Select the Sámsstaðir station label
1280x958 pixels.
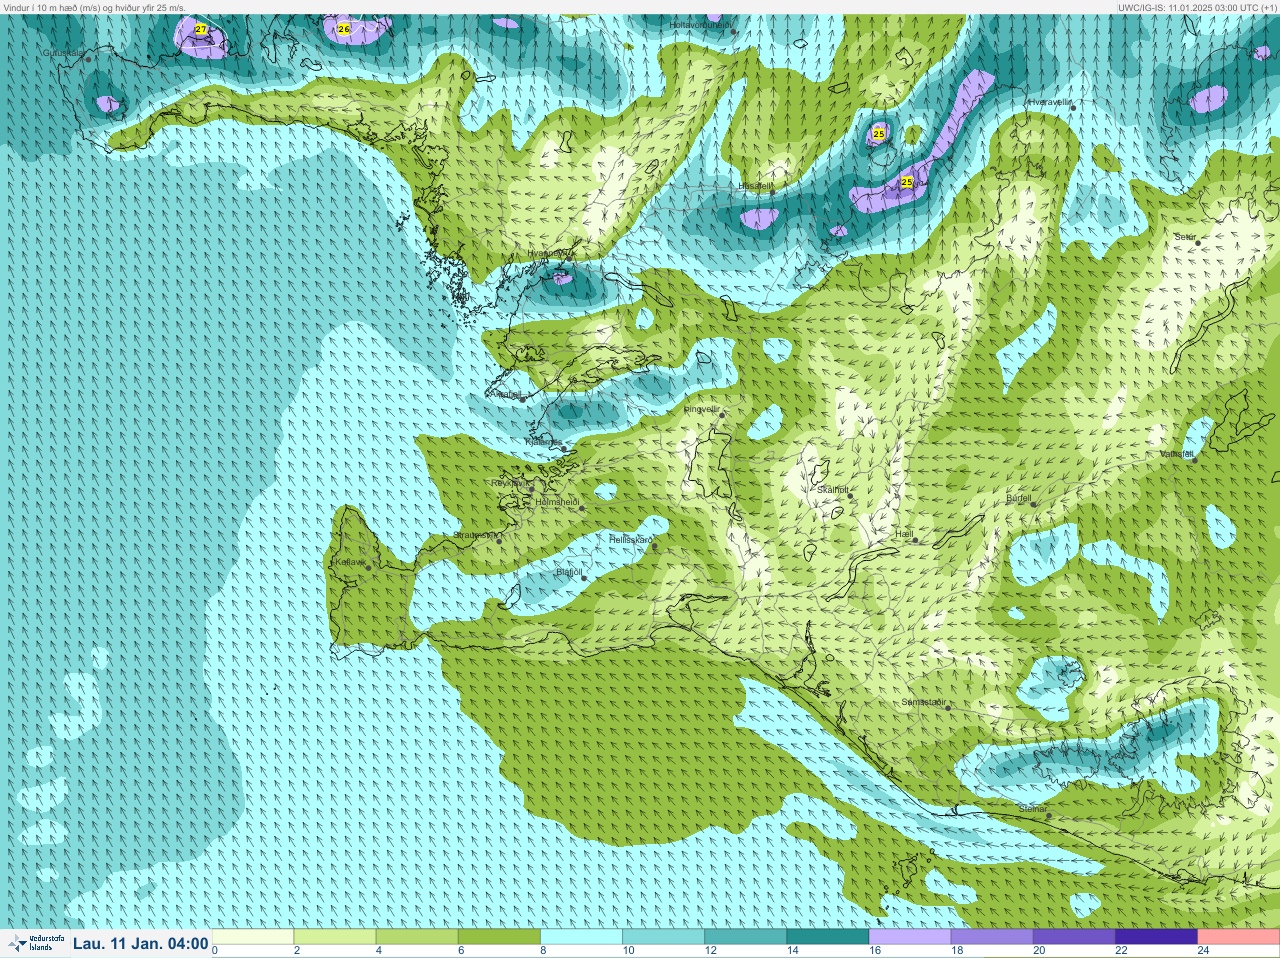point(923,702)
